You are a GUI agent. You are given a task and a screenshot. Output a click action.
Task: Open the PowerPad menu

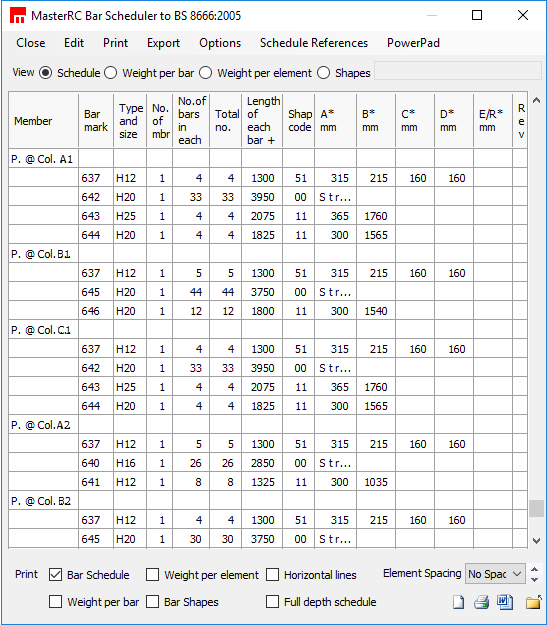pos(413,43)
